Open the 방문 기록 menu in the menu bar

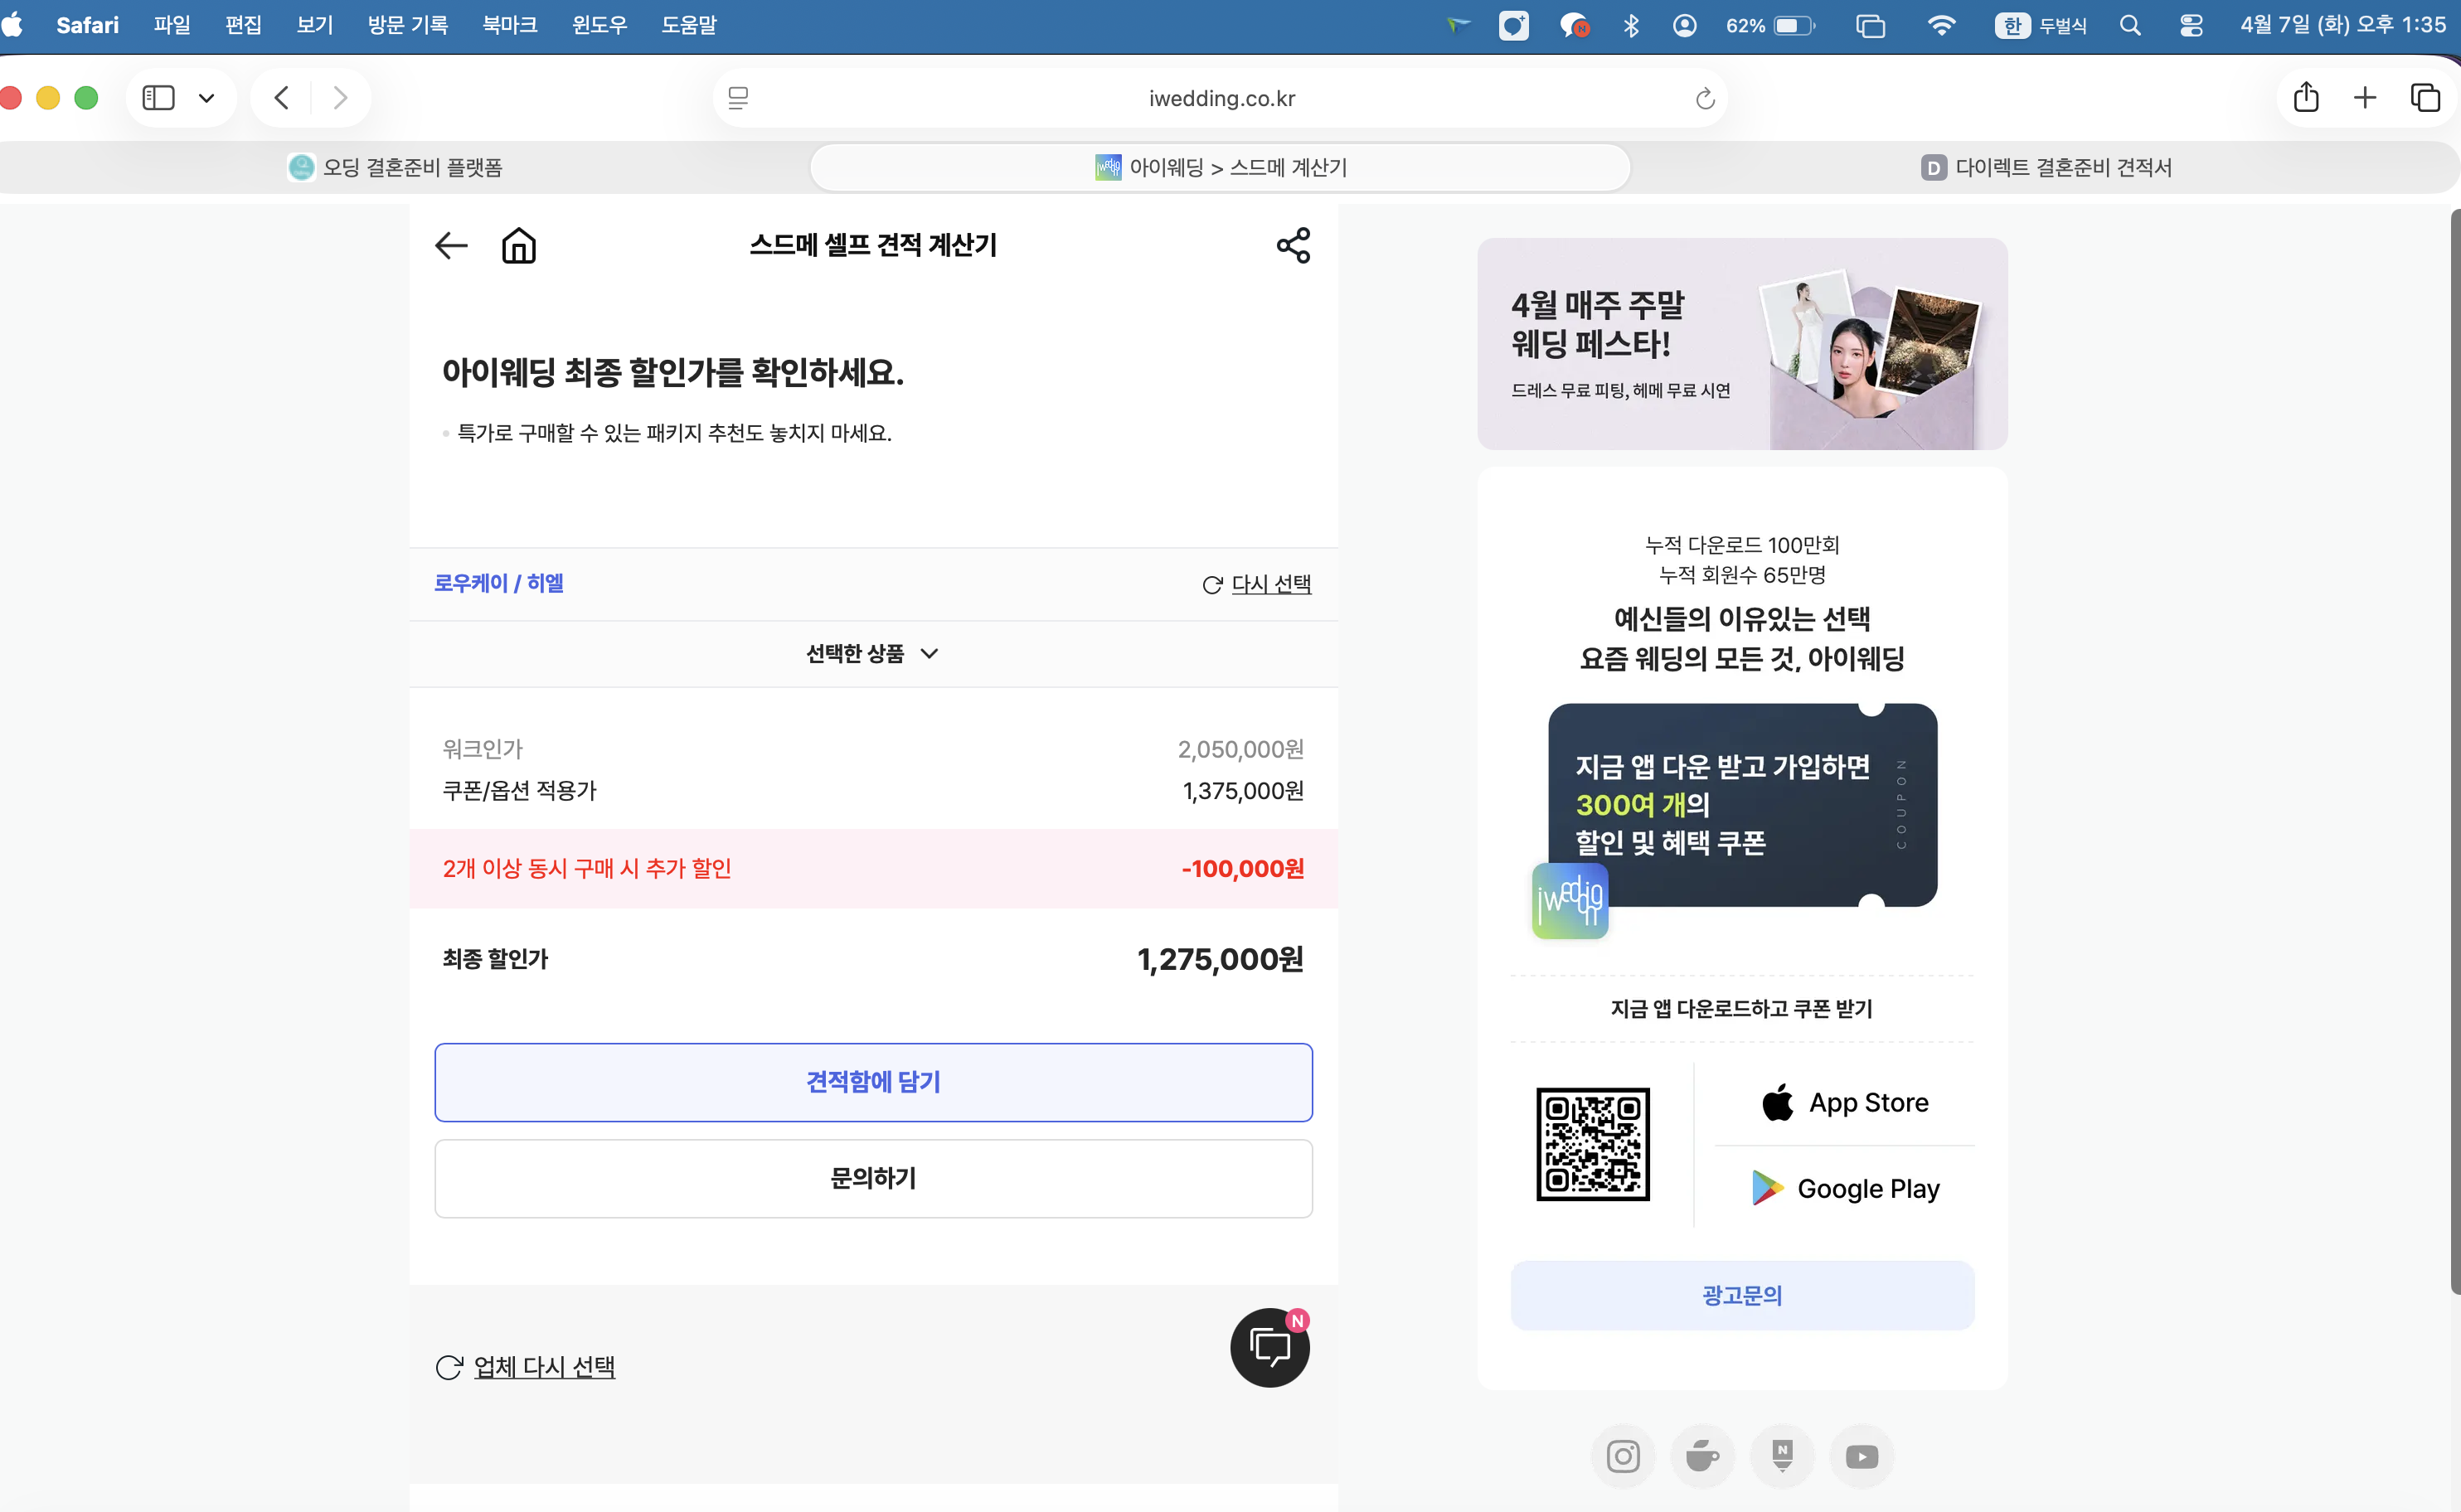tap(408, 25)
